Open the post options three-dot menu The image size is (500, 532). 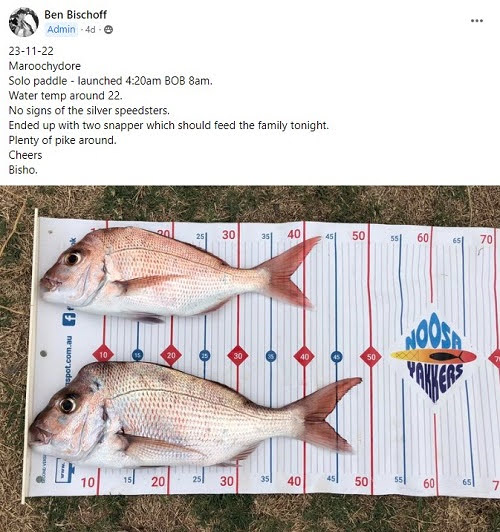click(477, 21)
